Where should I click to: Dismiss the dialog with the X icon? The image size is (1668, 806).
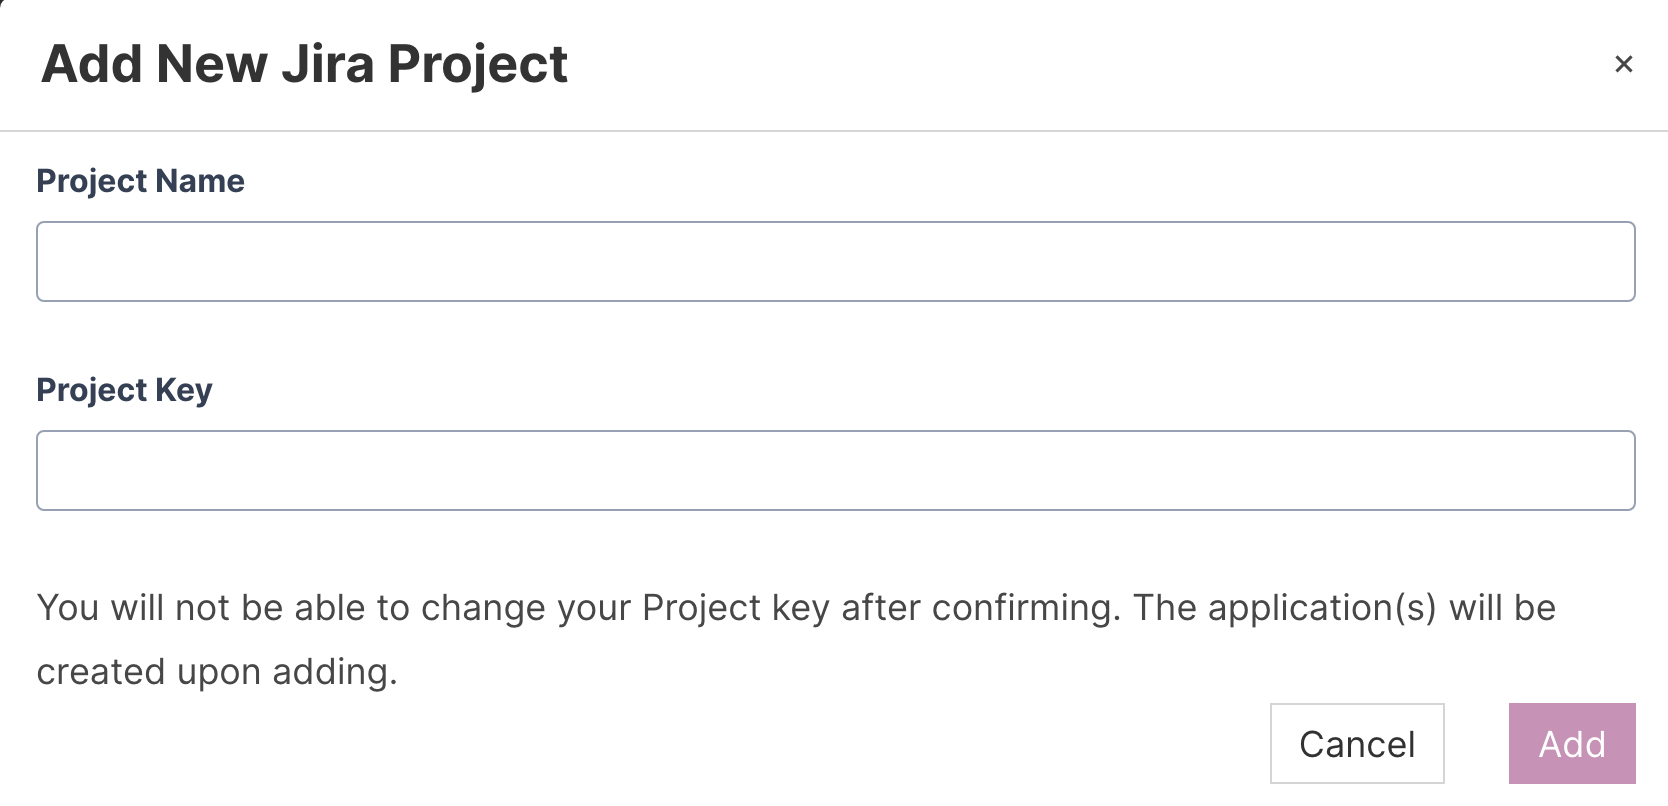coord(1623,64)
